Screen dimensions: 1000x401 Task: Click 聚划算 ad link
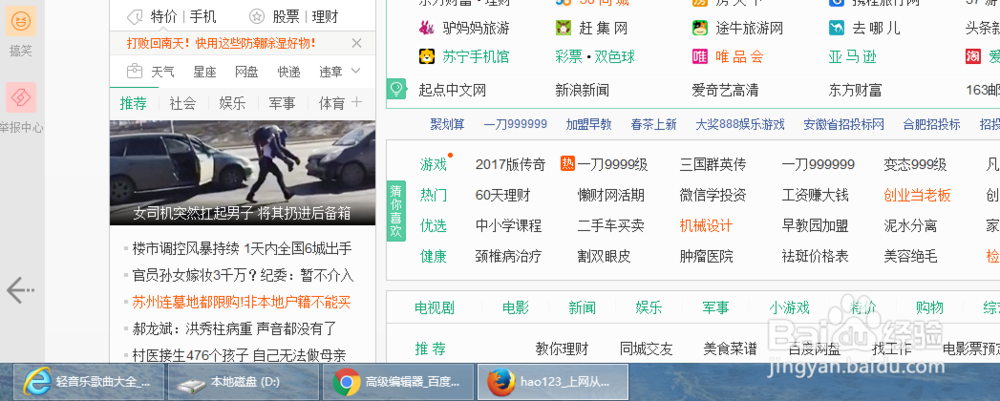click(x=448, y=124)
